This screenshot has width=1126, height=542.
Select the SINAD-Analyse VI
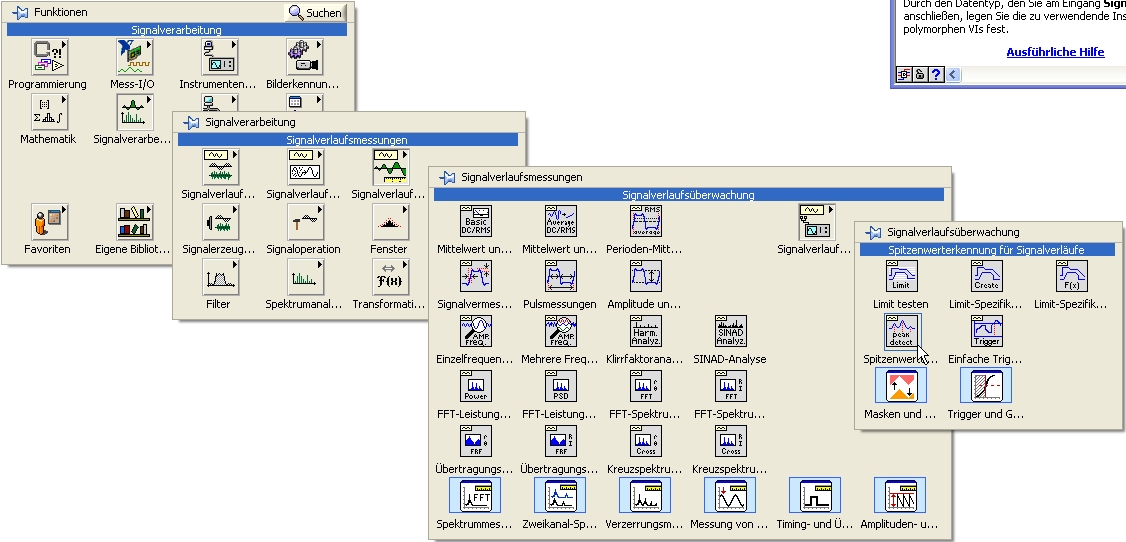731,331
